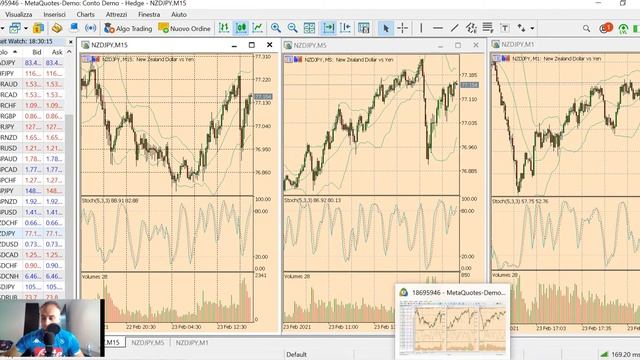The height and width of the screenshot is (360, 640).
Task: Click the M15 chart's Stoch(5,3,3) indicator label
Action: (110, 201)
